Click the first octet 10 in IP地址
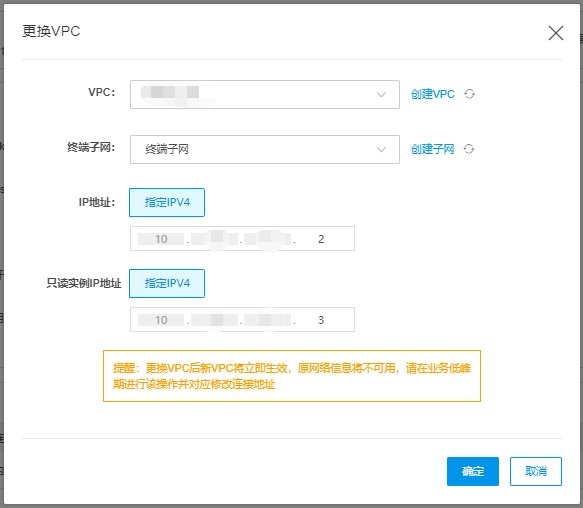This screenshot has height=508, width=583. coord(161,239)
